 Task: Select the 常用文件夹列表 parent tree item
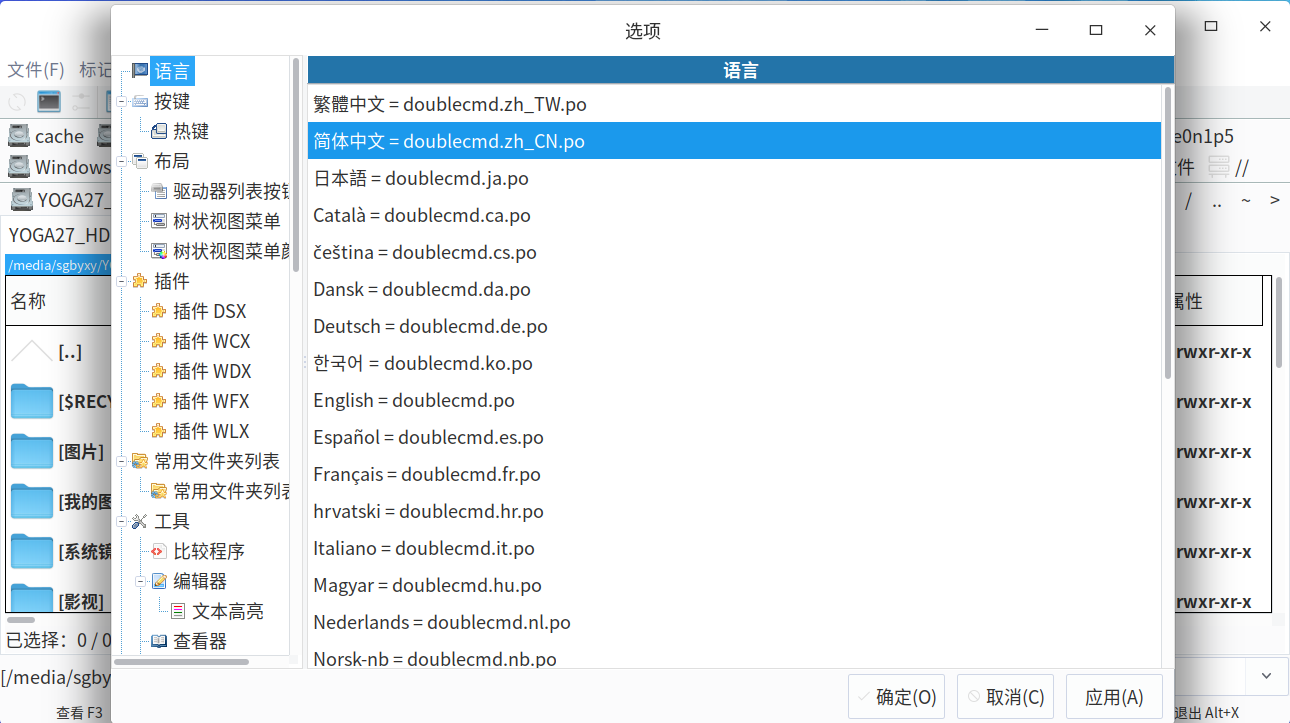click(x=216, y=461)
